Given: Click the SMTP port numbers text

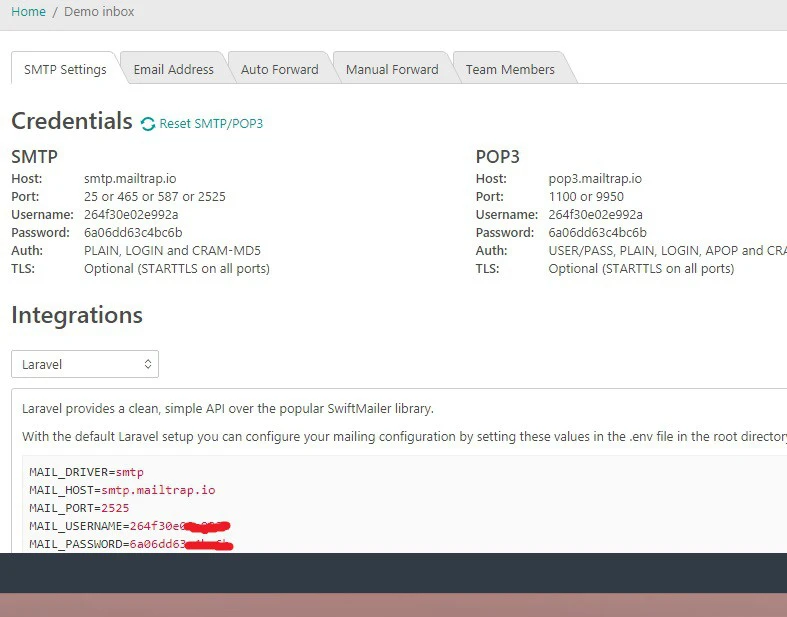Looking at the screenshot, I should (x=154, y=197).
